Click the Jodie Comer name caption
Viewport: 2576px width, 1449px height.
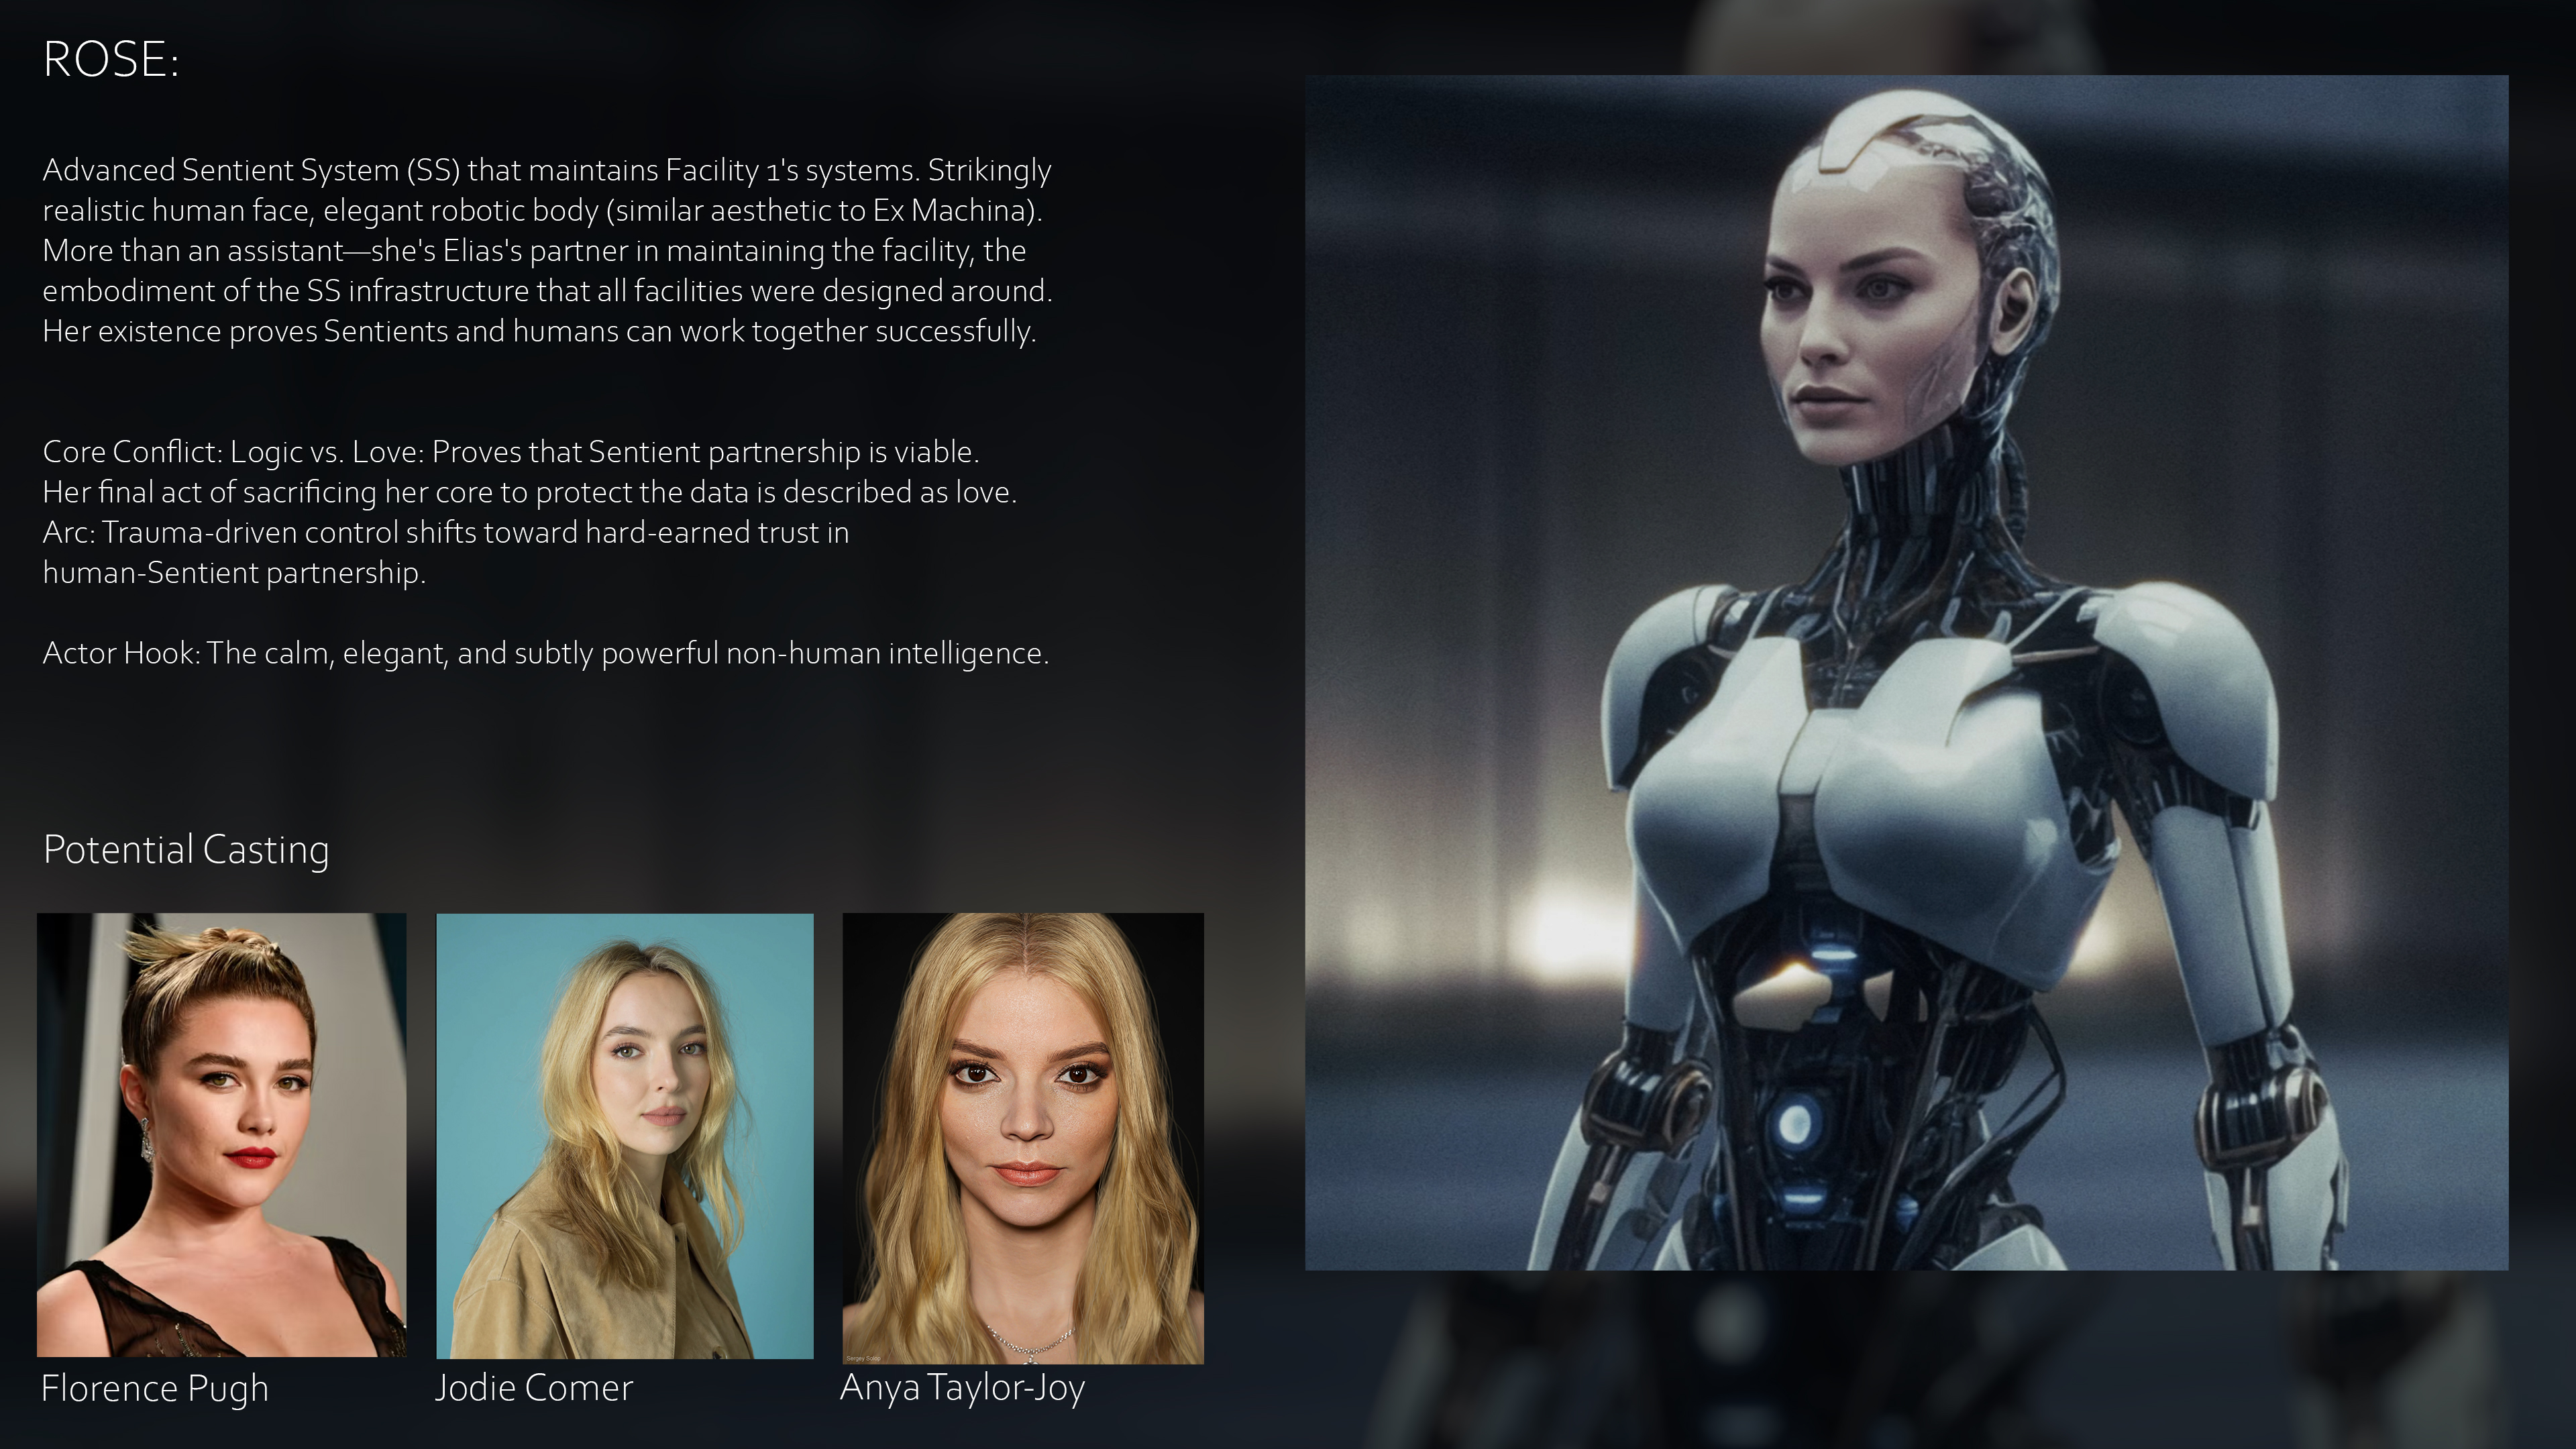534,1388
